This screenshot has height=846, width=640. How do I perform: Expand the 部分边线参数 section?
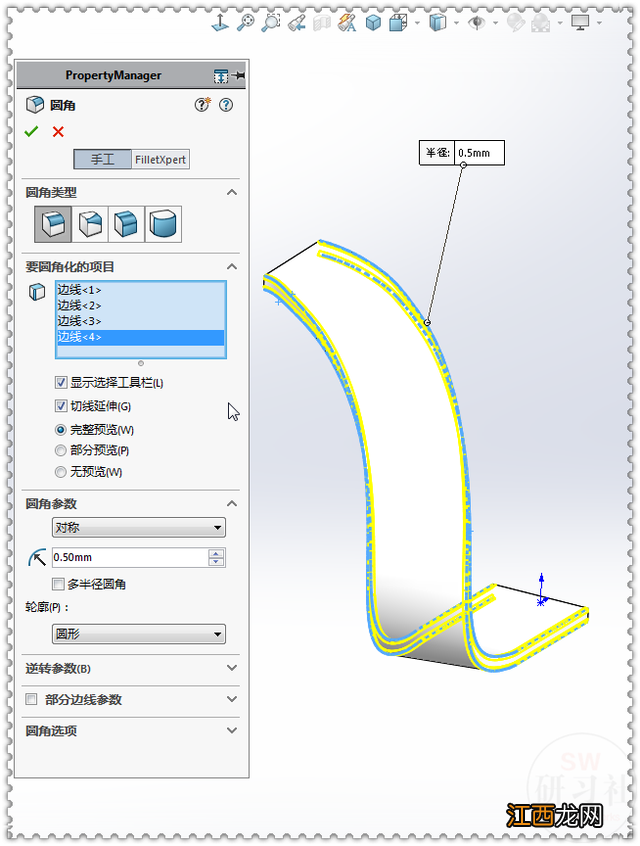(x=232, y=699)
